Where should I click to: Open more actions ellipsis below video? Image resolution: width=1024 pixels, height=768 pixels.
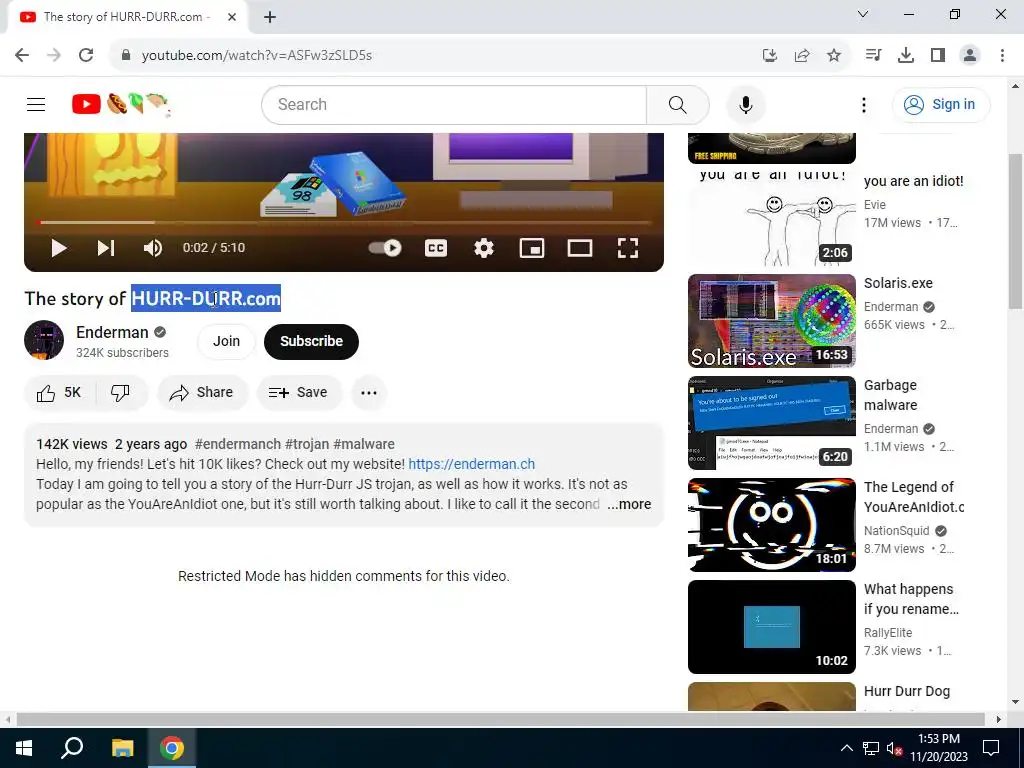tap(369, 392)
